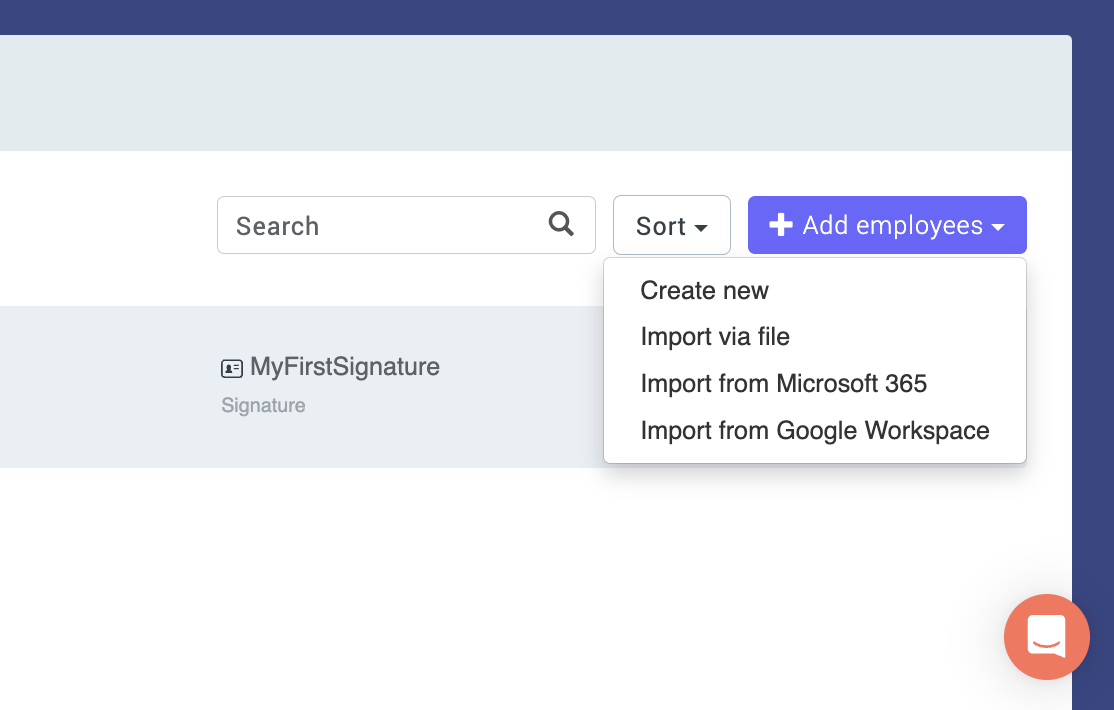The image size is (1114, 710).
Task: Open the orange chat support widget
Action: point(1046,637)
